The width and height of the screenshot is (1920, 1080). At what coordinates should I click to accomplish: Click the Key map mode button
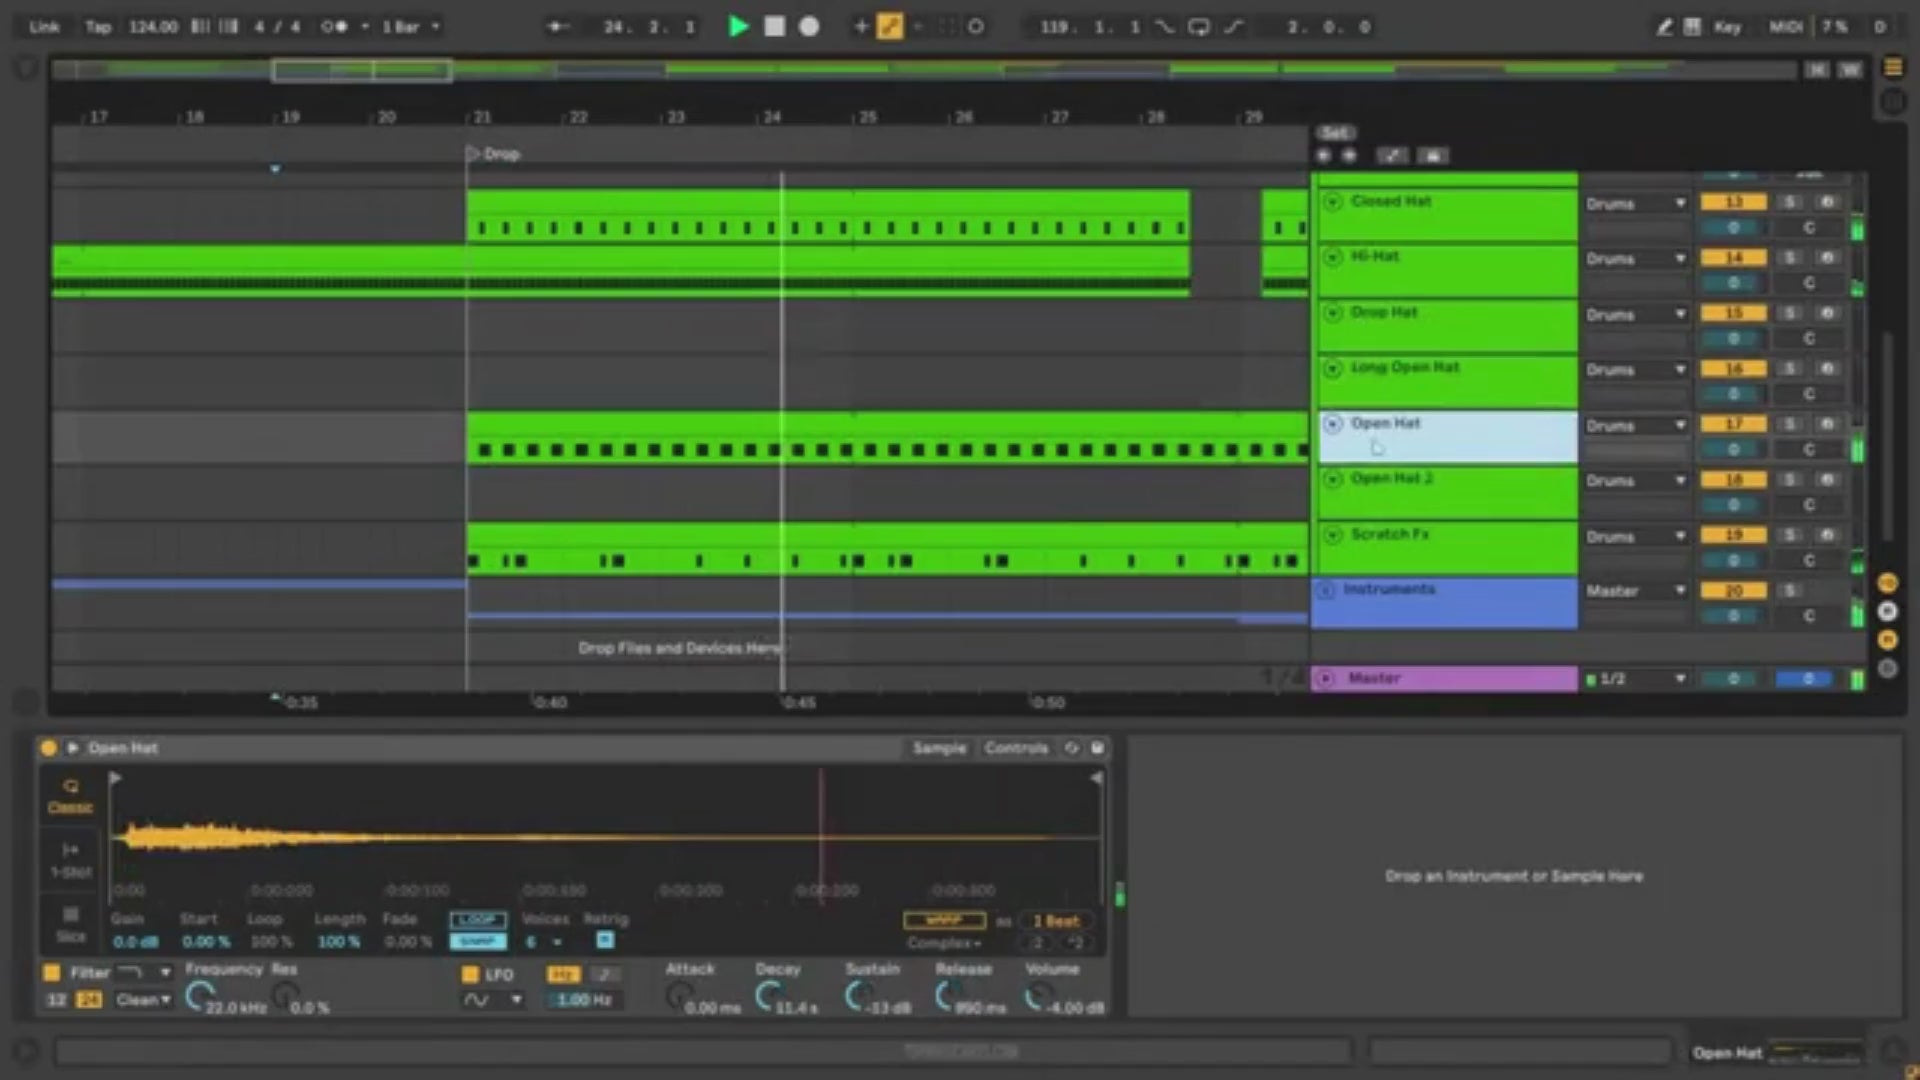(1727, 27)
